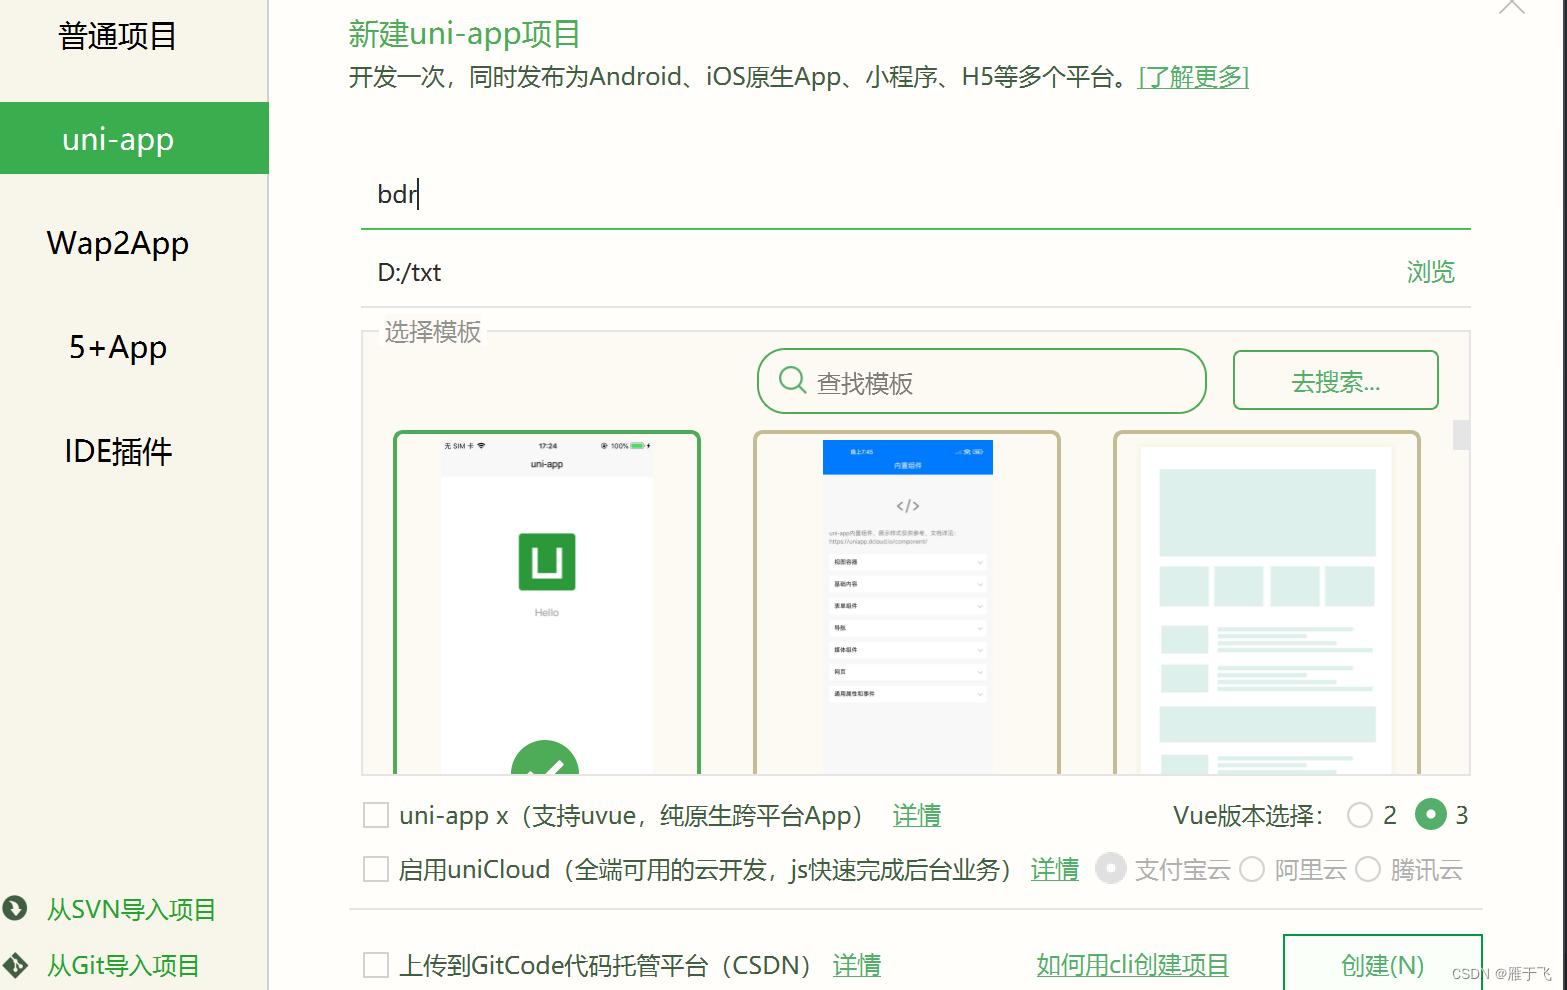This screenshot has height=990, width=1567.
Task: Select the default Hello uni-app template
Action: [x=547, y=603]
